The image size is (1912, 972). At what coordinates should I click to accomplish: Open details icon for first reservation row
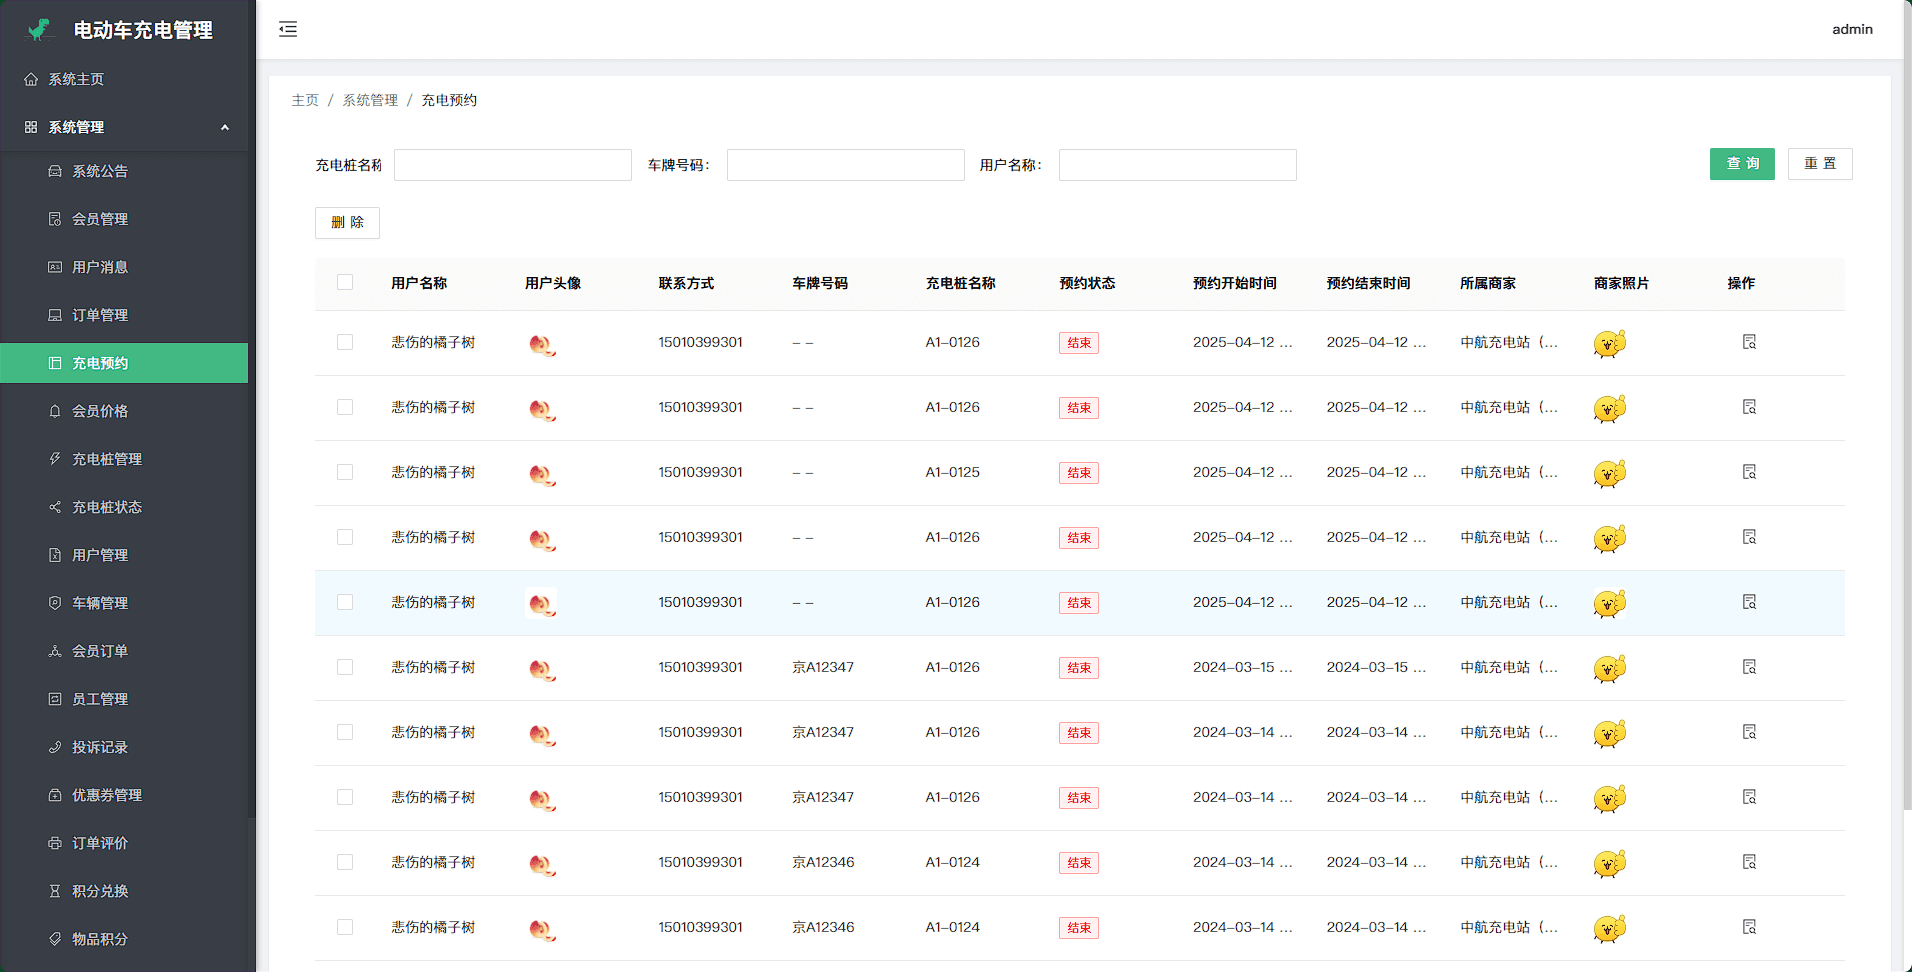[1749, 342]
